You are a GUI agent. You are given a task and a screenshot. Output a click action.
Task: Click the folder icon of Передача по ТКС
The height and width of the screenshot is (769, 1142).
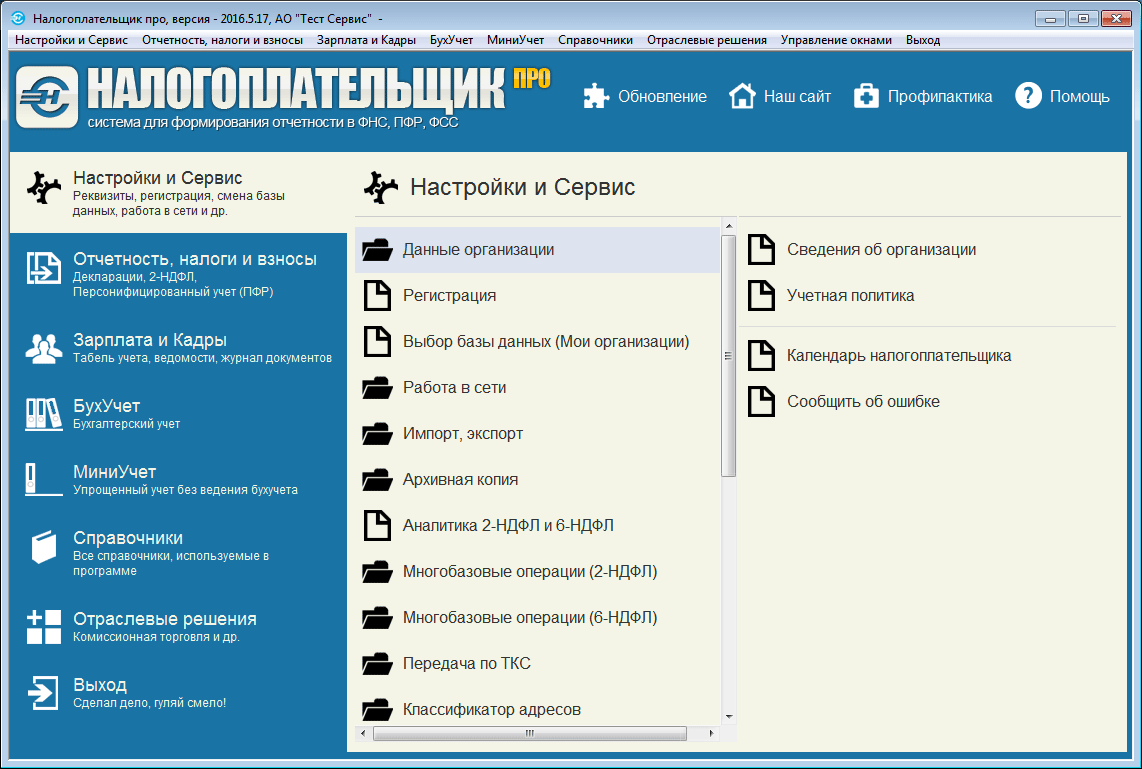(x=377, y=663)
